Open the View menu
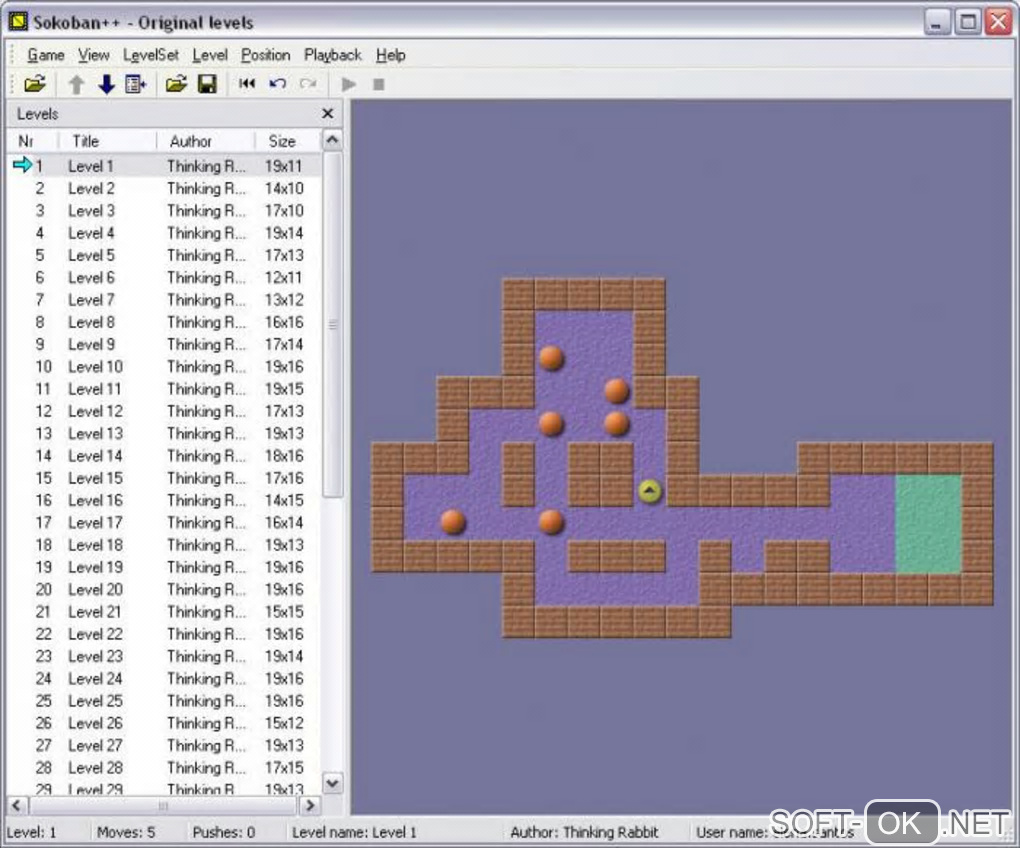1020x848 pixels. click(94, 55)
